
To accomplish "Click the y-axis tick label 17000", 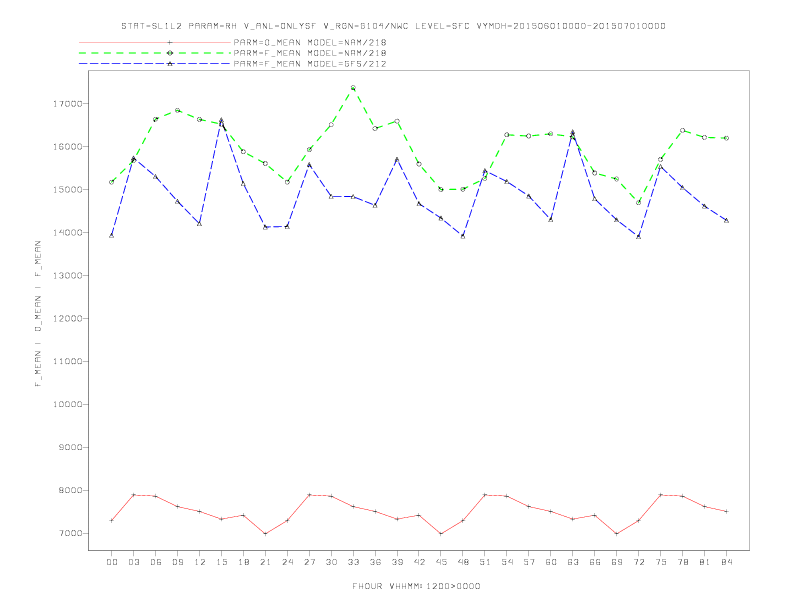I will 68,104.
